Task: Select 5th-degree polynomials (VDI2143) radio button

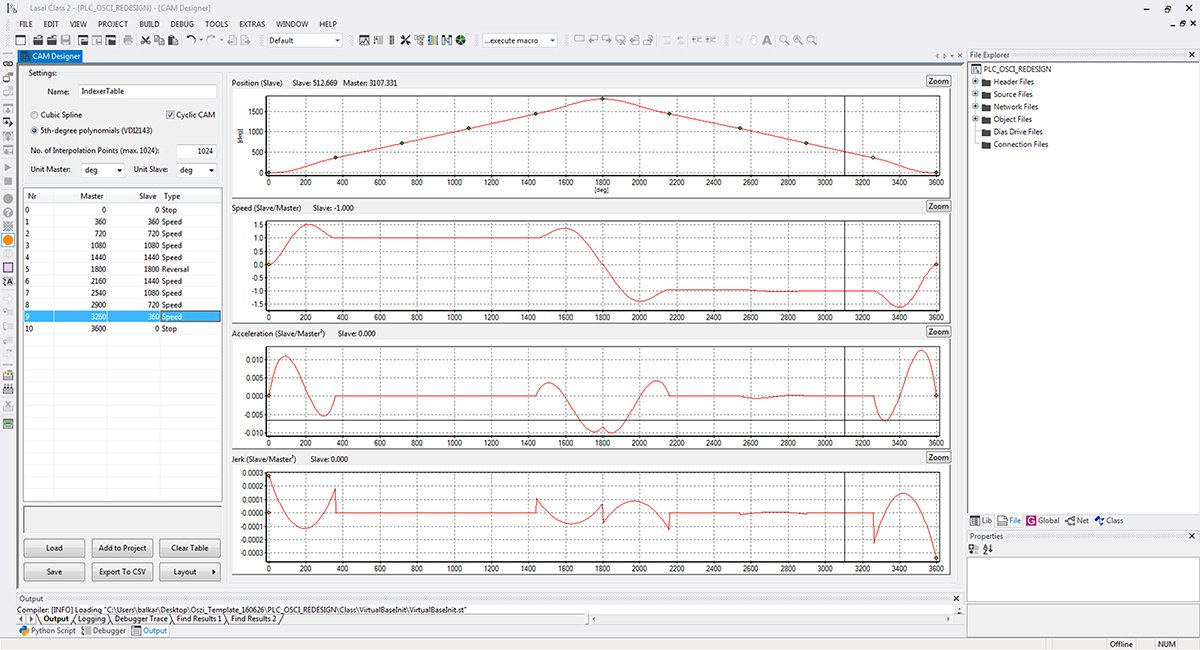Action: 35,130
